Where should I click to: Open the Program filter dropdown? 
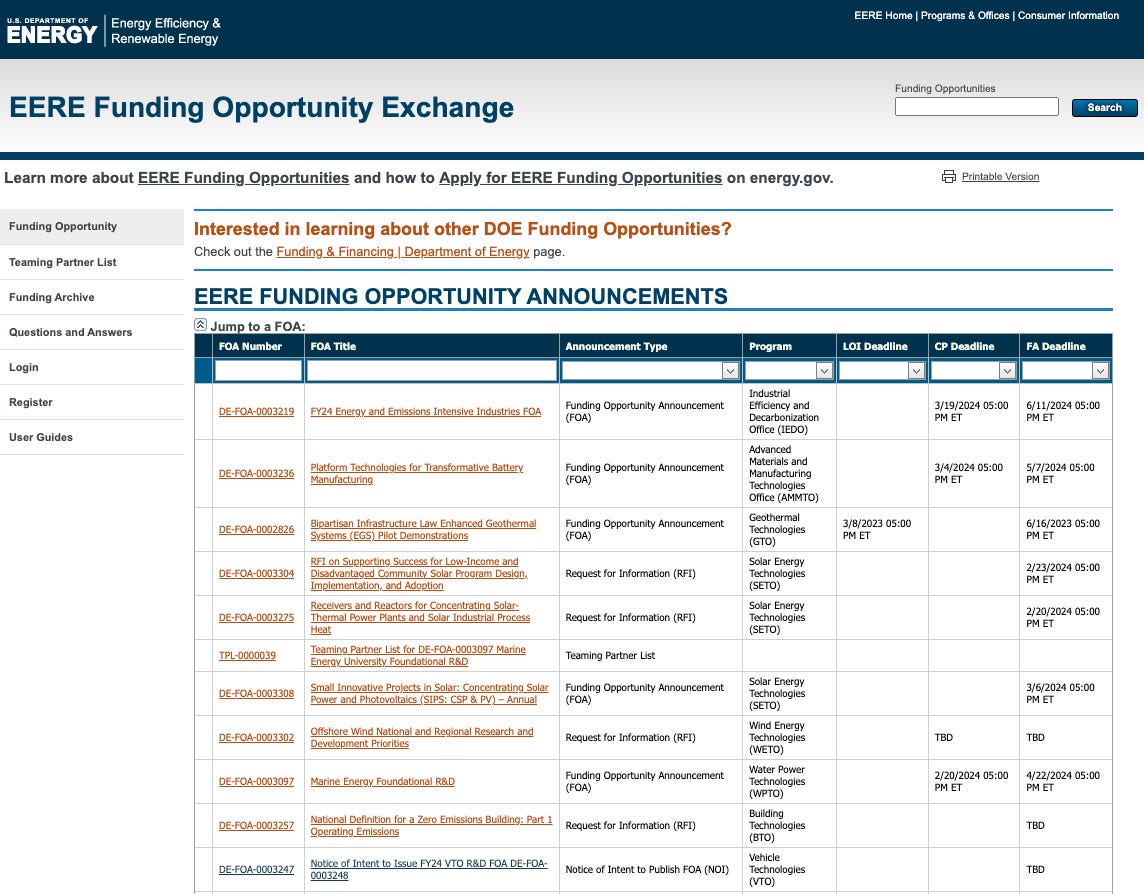[x=824, y=371]
